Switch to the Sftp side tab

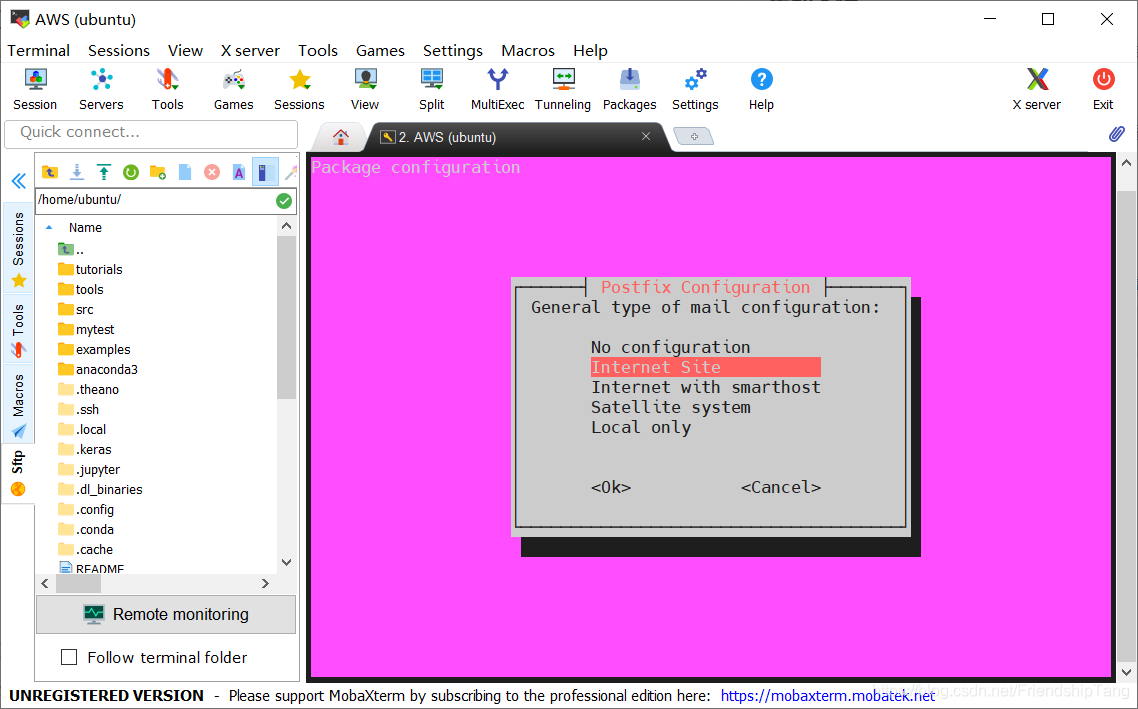click(x=18, y=473)
